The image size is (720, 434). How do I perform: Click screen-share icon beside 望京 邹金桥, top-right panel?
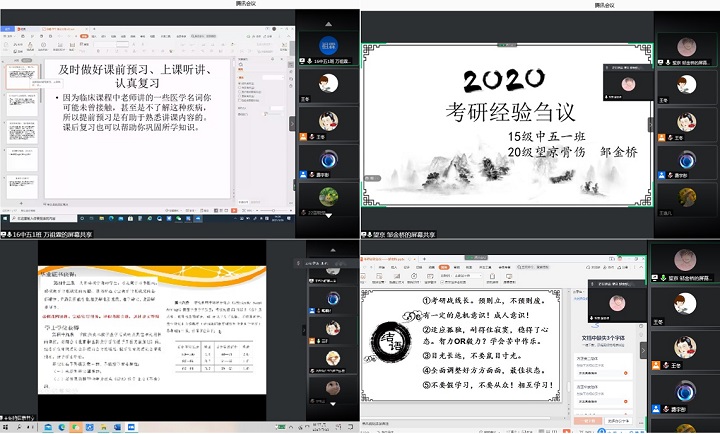point(659,60)
